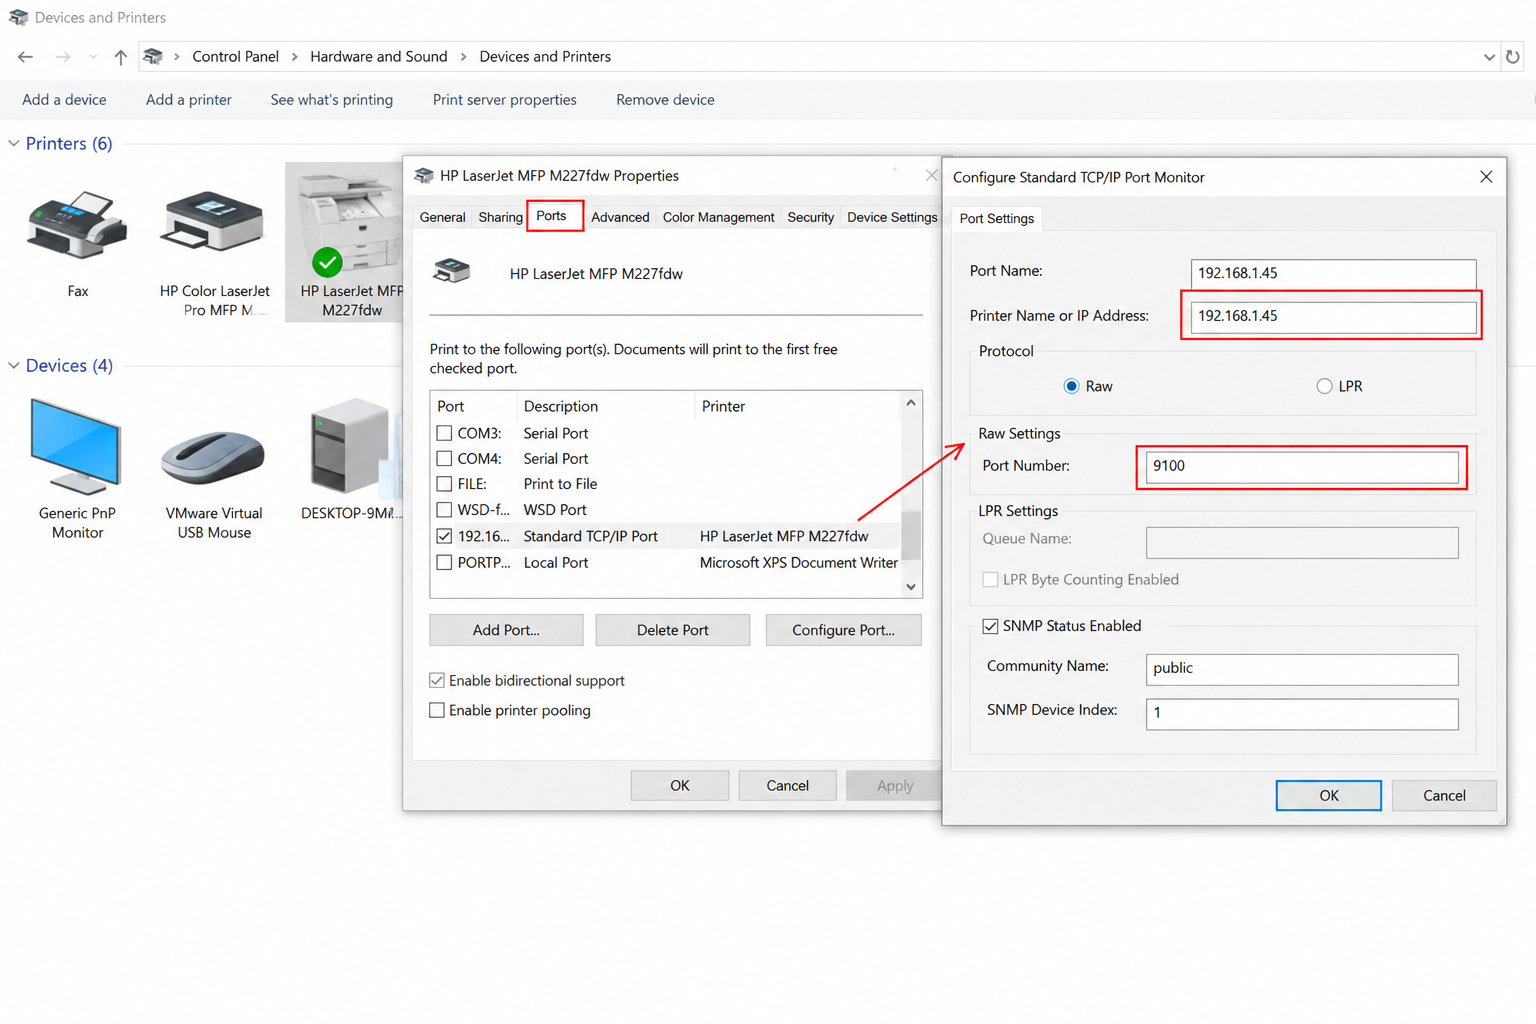Click Cancel in printer Properties dialog
The width and height of the screenshot is (1536, 1024).
[787, 785]
